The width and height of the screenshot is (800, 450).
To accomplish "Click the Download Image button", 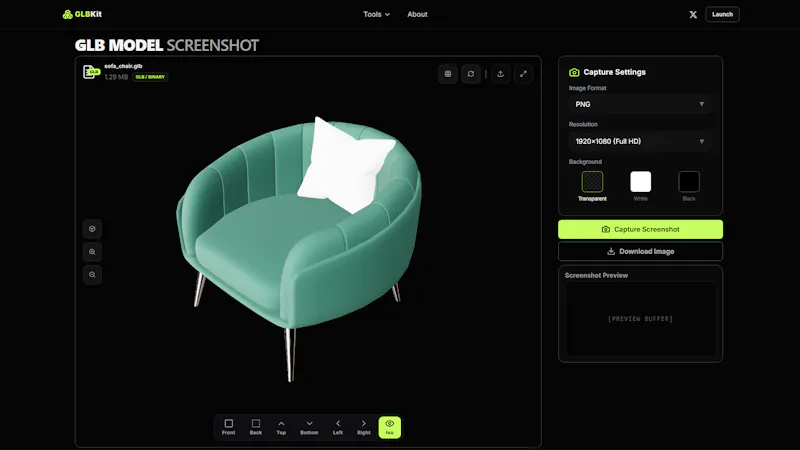I will pos(640,252).
